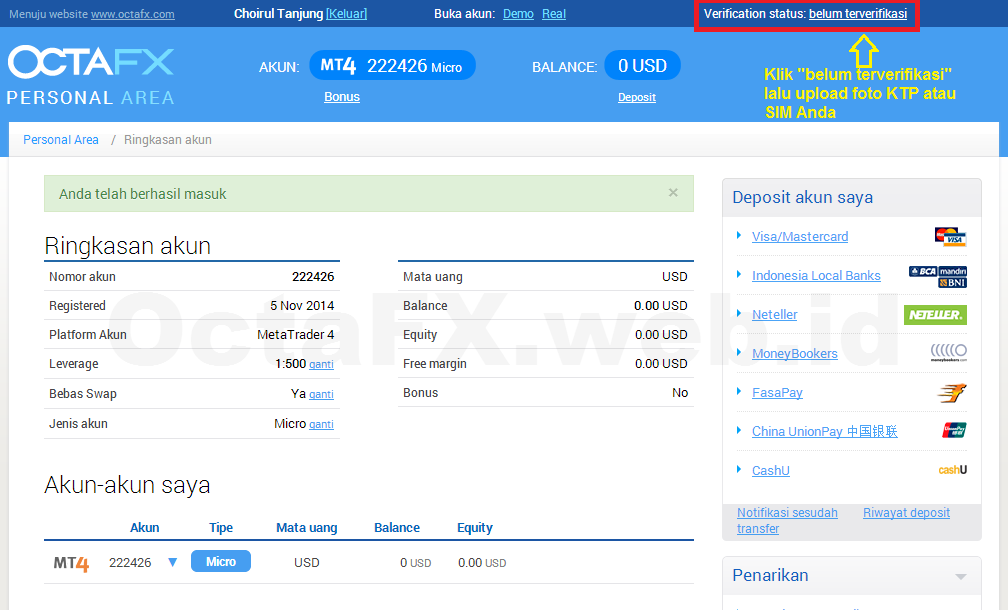The height and width of the screenshot is (610, 1008).
Task: Open the Deposit link under balance
Action: tap(637, 97)
